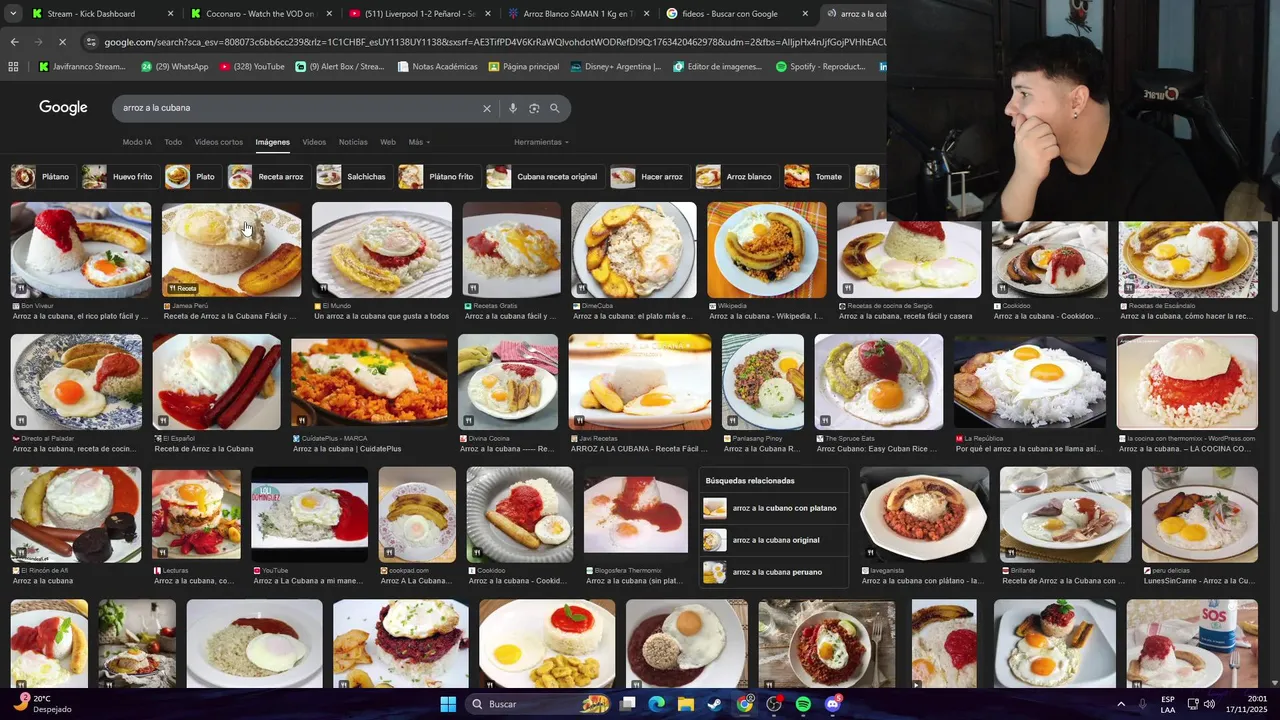Select the Todo results tab

173,142
